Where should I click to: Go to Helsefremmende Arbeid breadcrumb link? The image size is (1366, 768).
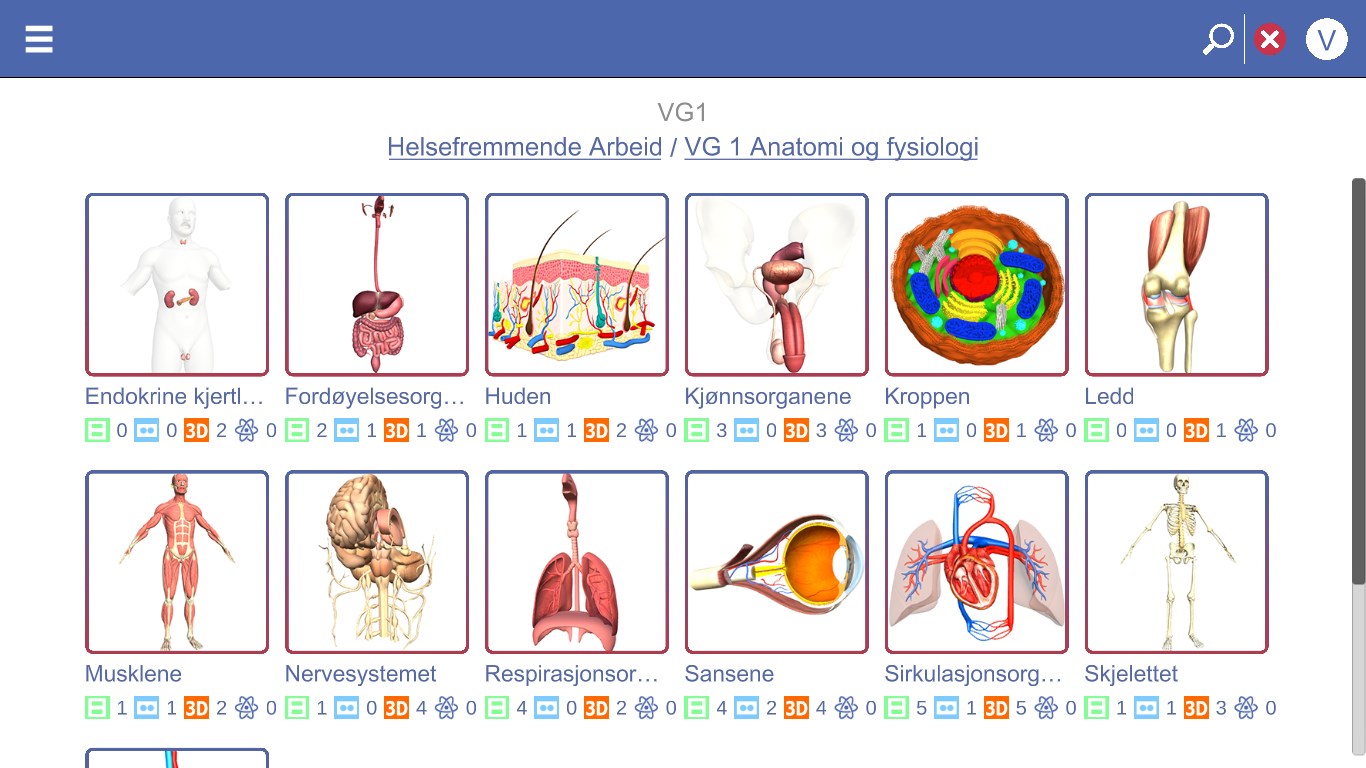(x=525, y=147)
